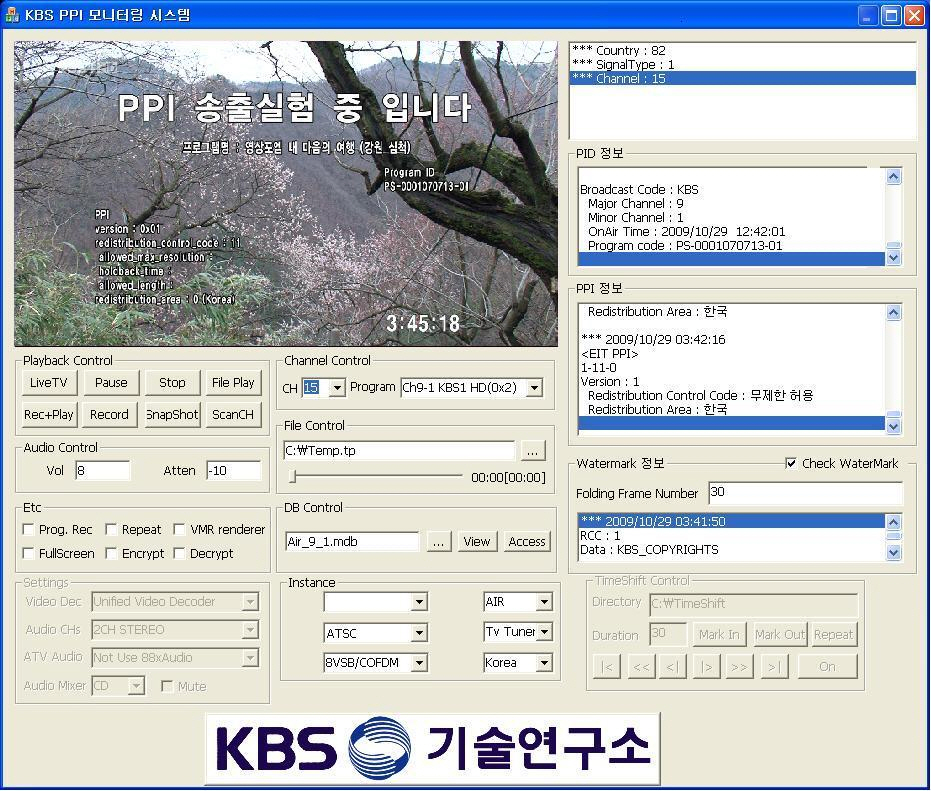Browse for file next to C:\Temp.tp

[533, 451]
